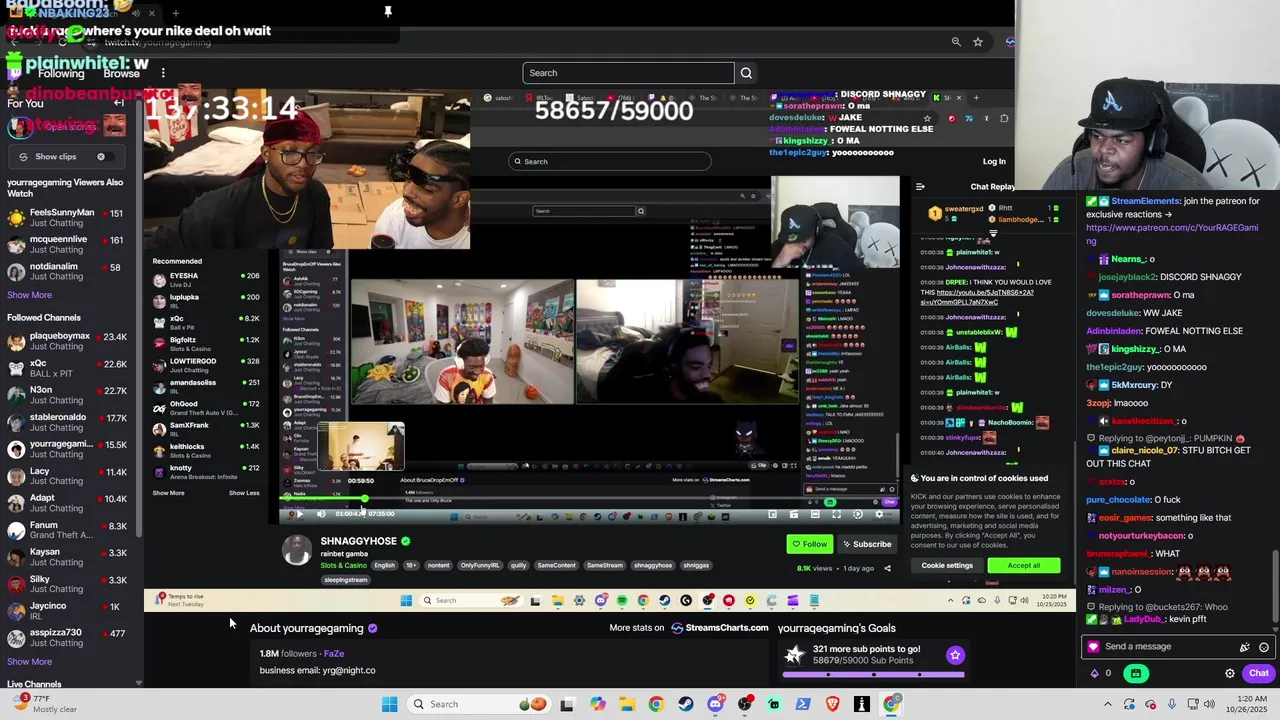Open the chat celebration icon in the message box
Screen dimensions: 1280x720
point(1244,647)
